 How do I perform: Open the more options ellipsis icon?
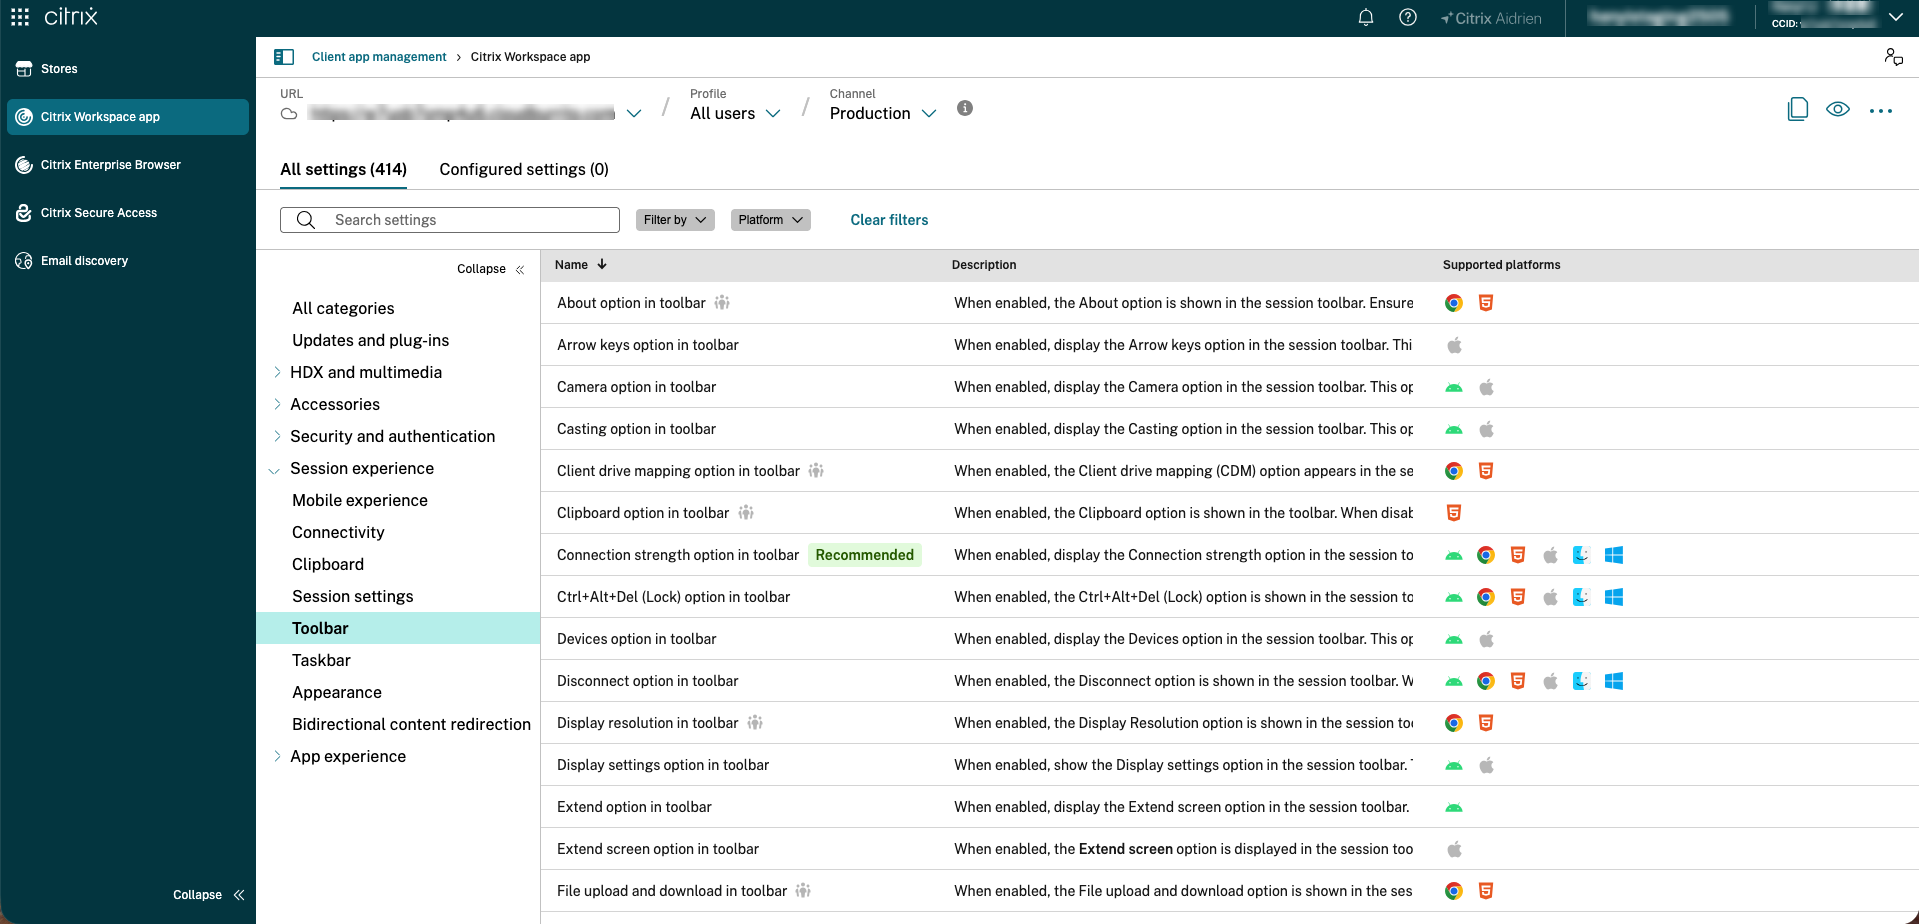tap(1882, 111)
